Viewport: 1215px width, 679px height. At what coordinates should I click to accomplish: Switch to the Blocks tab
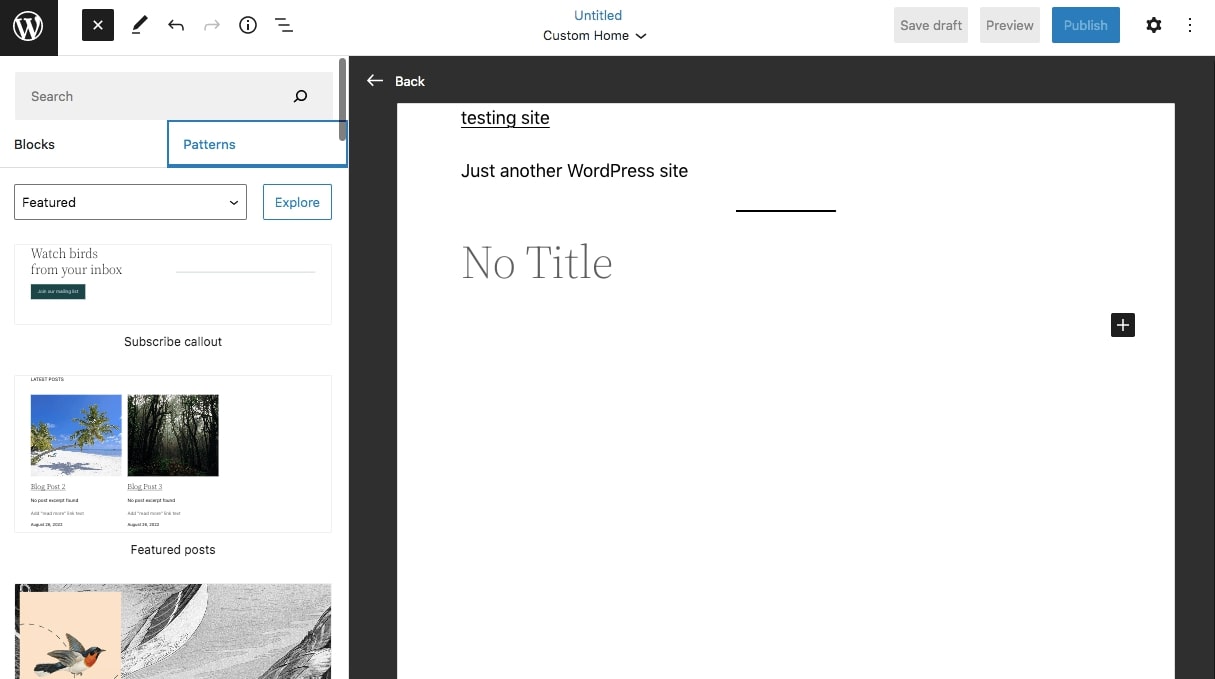point(34,144)
